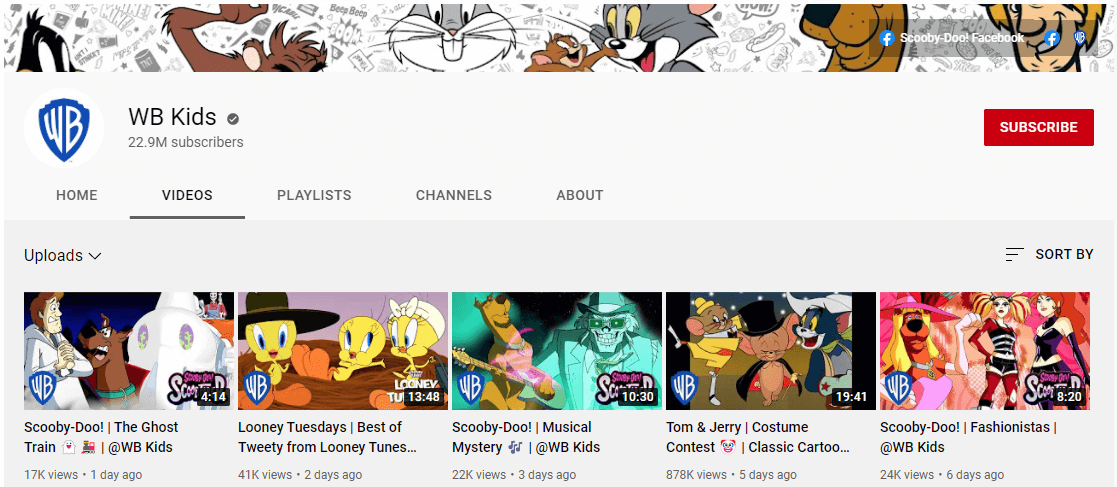Click the 24K views 6 days ago text
Image resolution: width=1117 pixels, height=487 pixels.
942,474
